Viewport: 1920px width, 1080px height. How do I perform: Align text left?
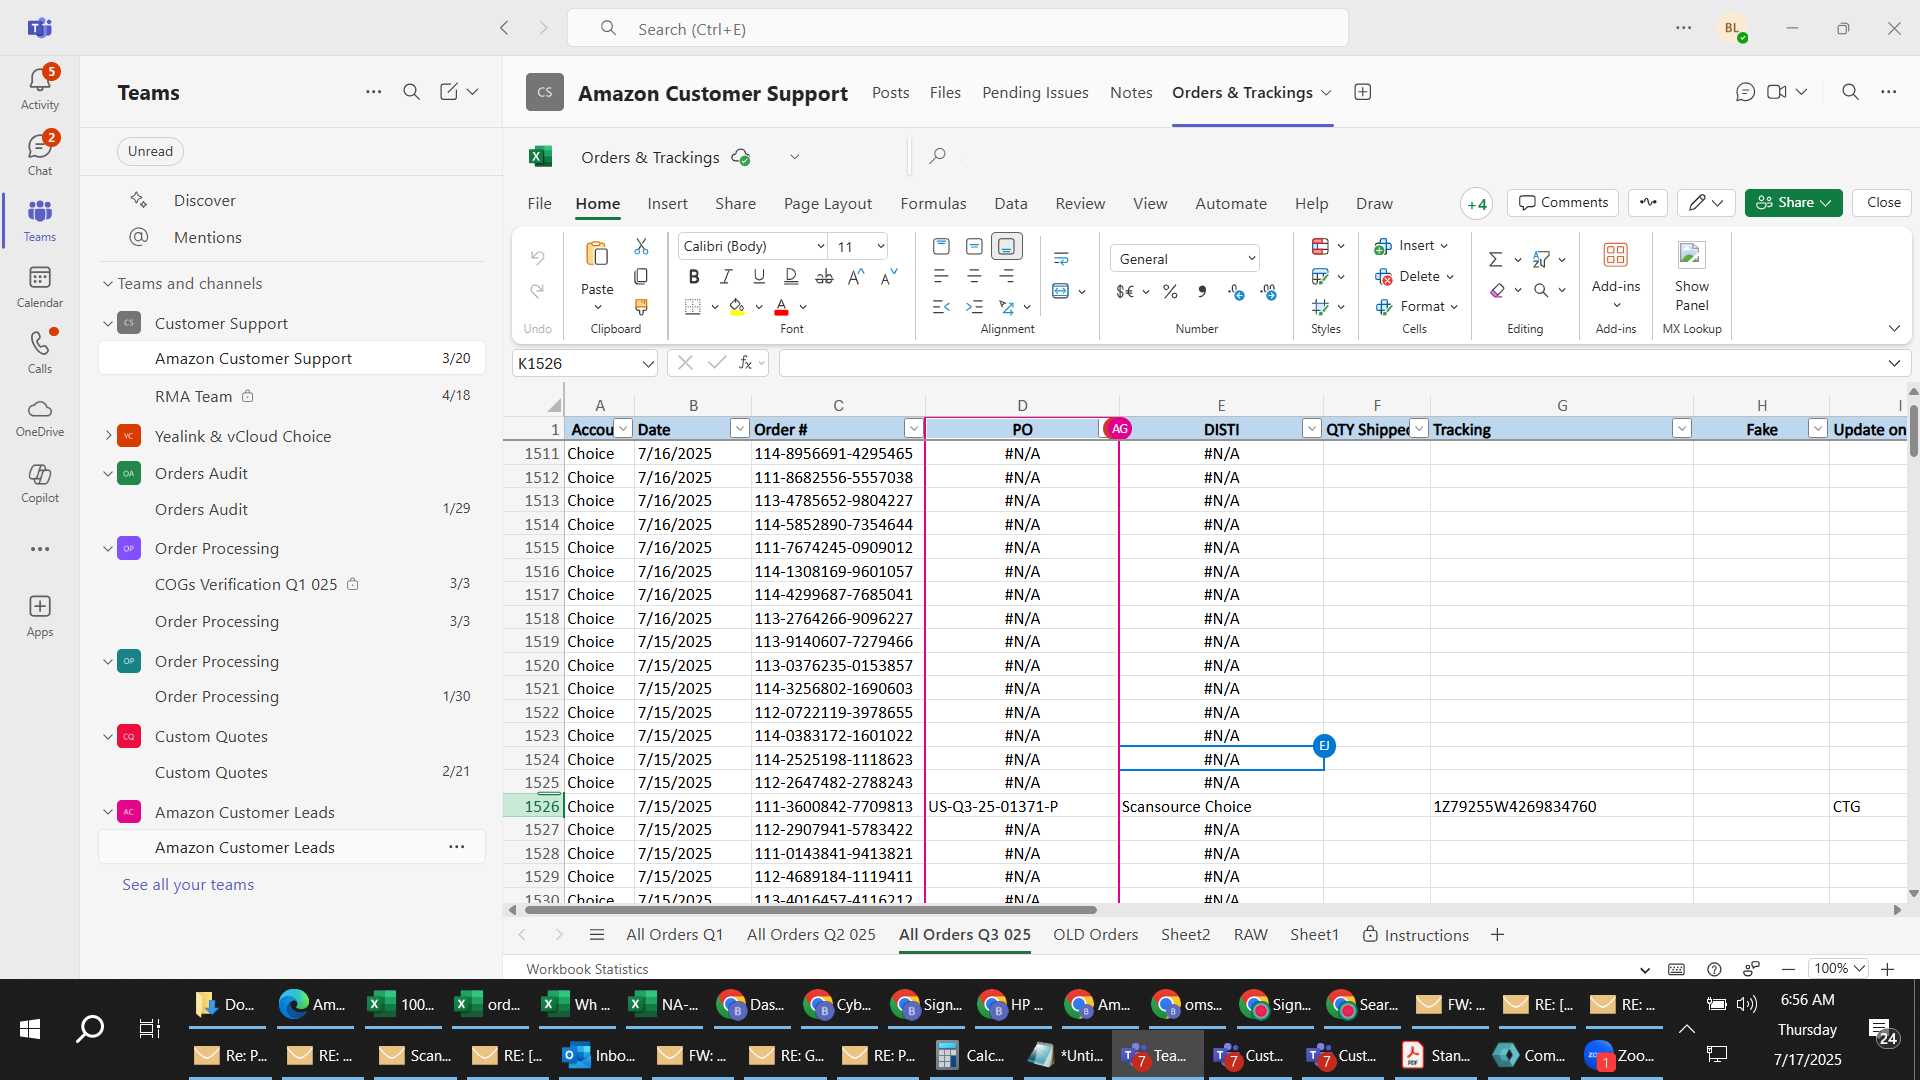(941, 276)
